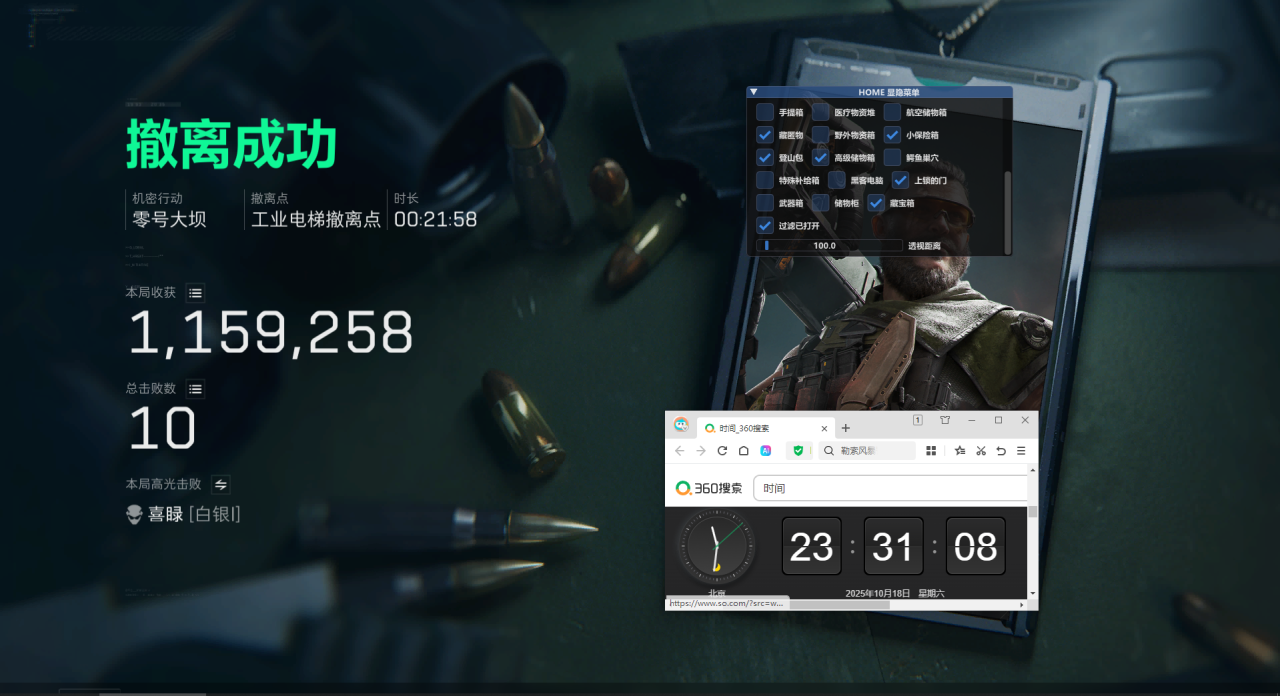
Task: Enable the 手提箱 checkbox
Action: click(764, 113)
